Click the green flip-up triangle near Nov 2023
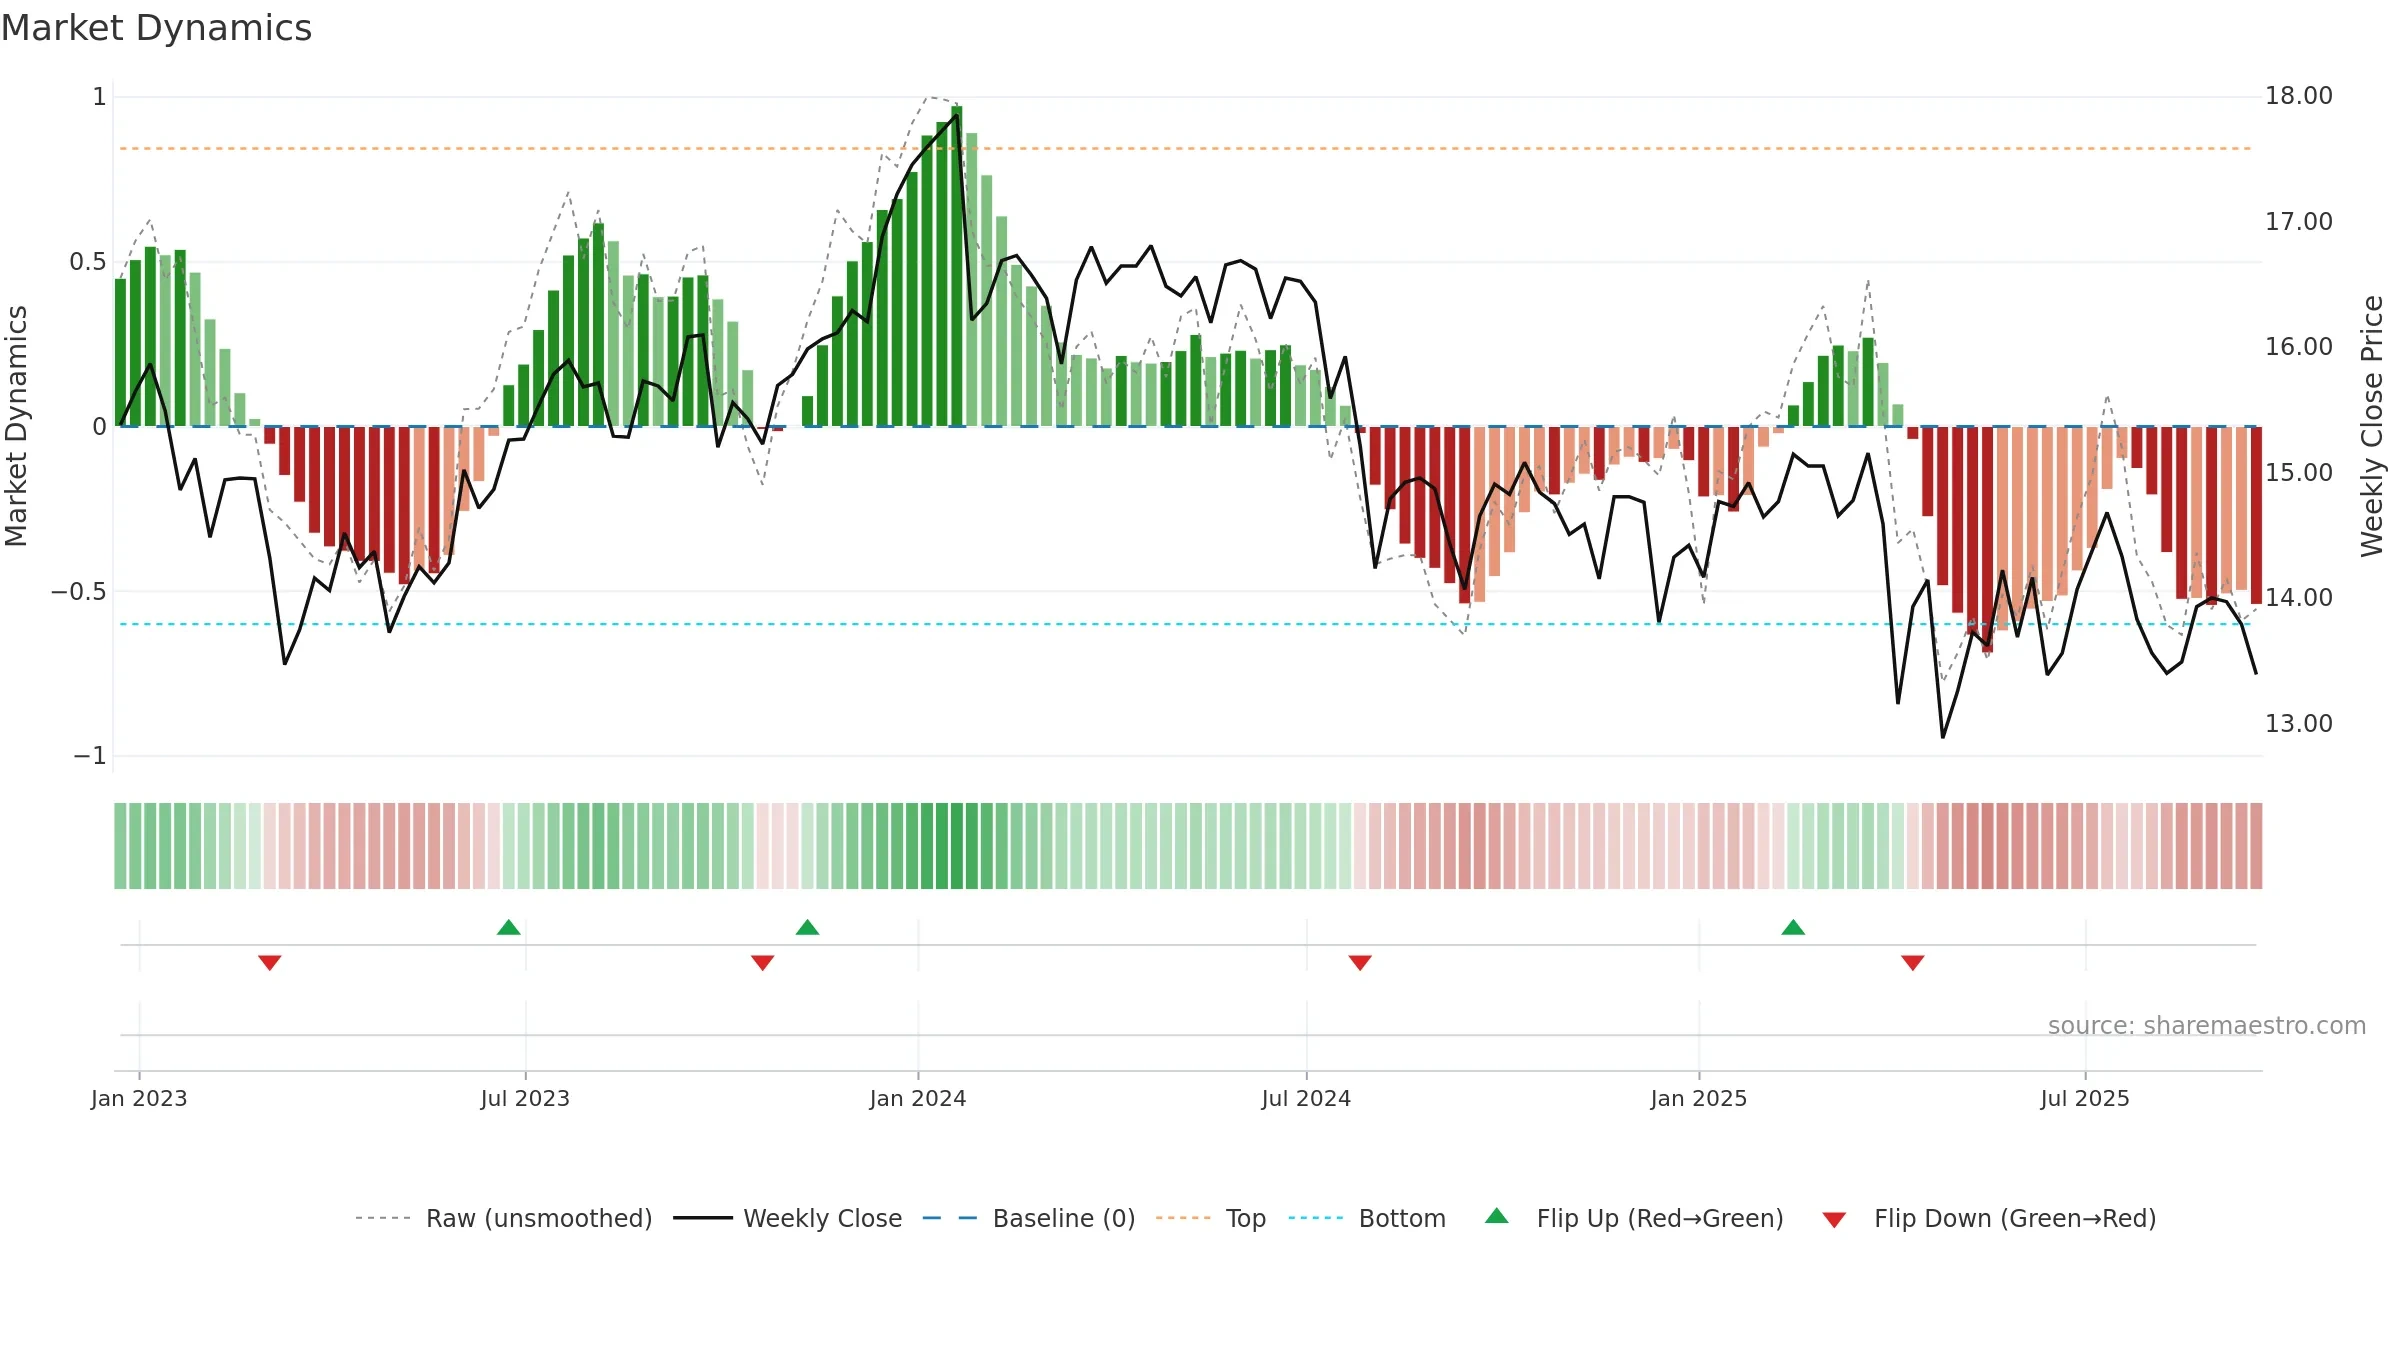 (808, 927)
